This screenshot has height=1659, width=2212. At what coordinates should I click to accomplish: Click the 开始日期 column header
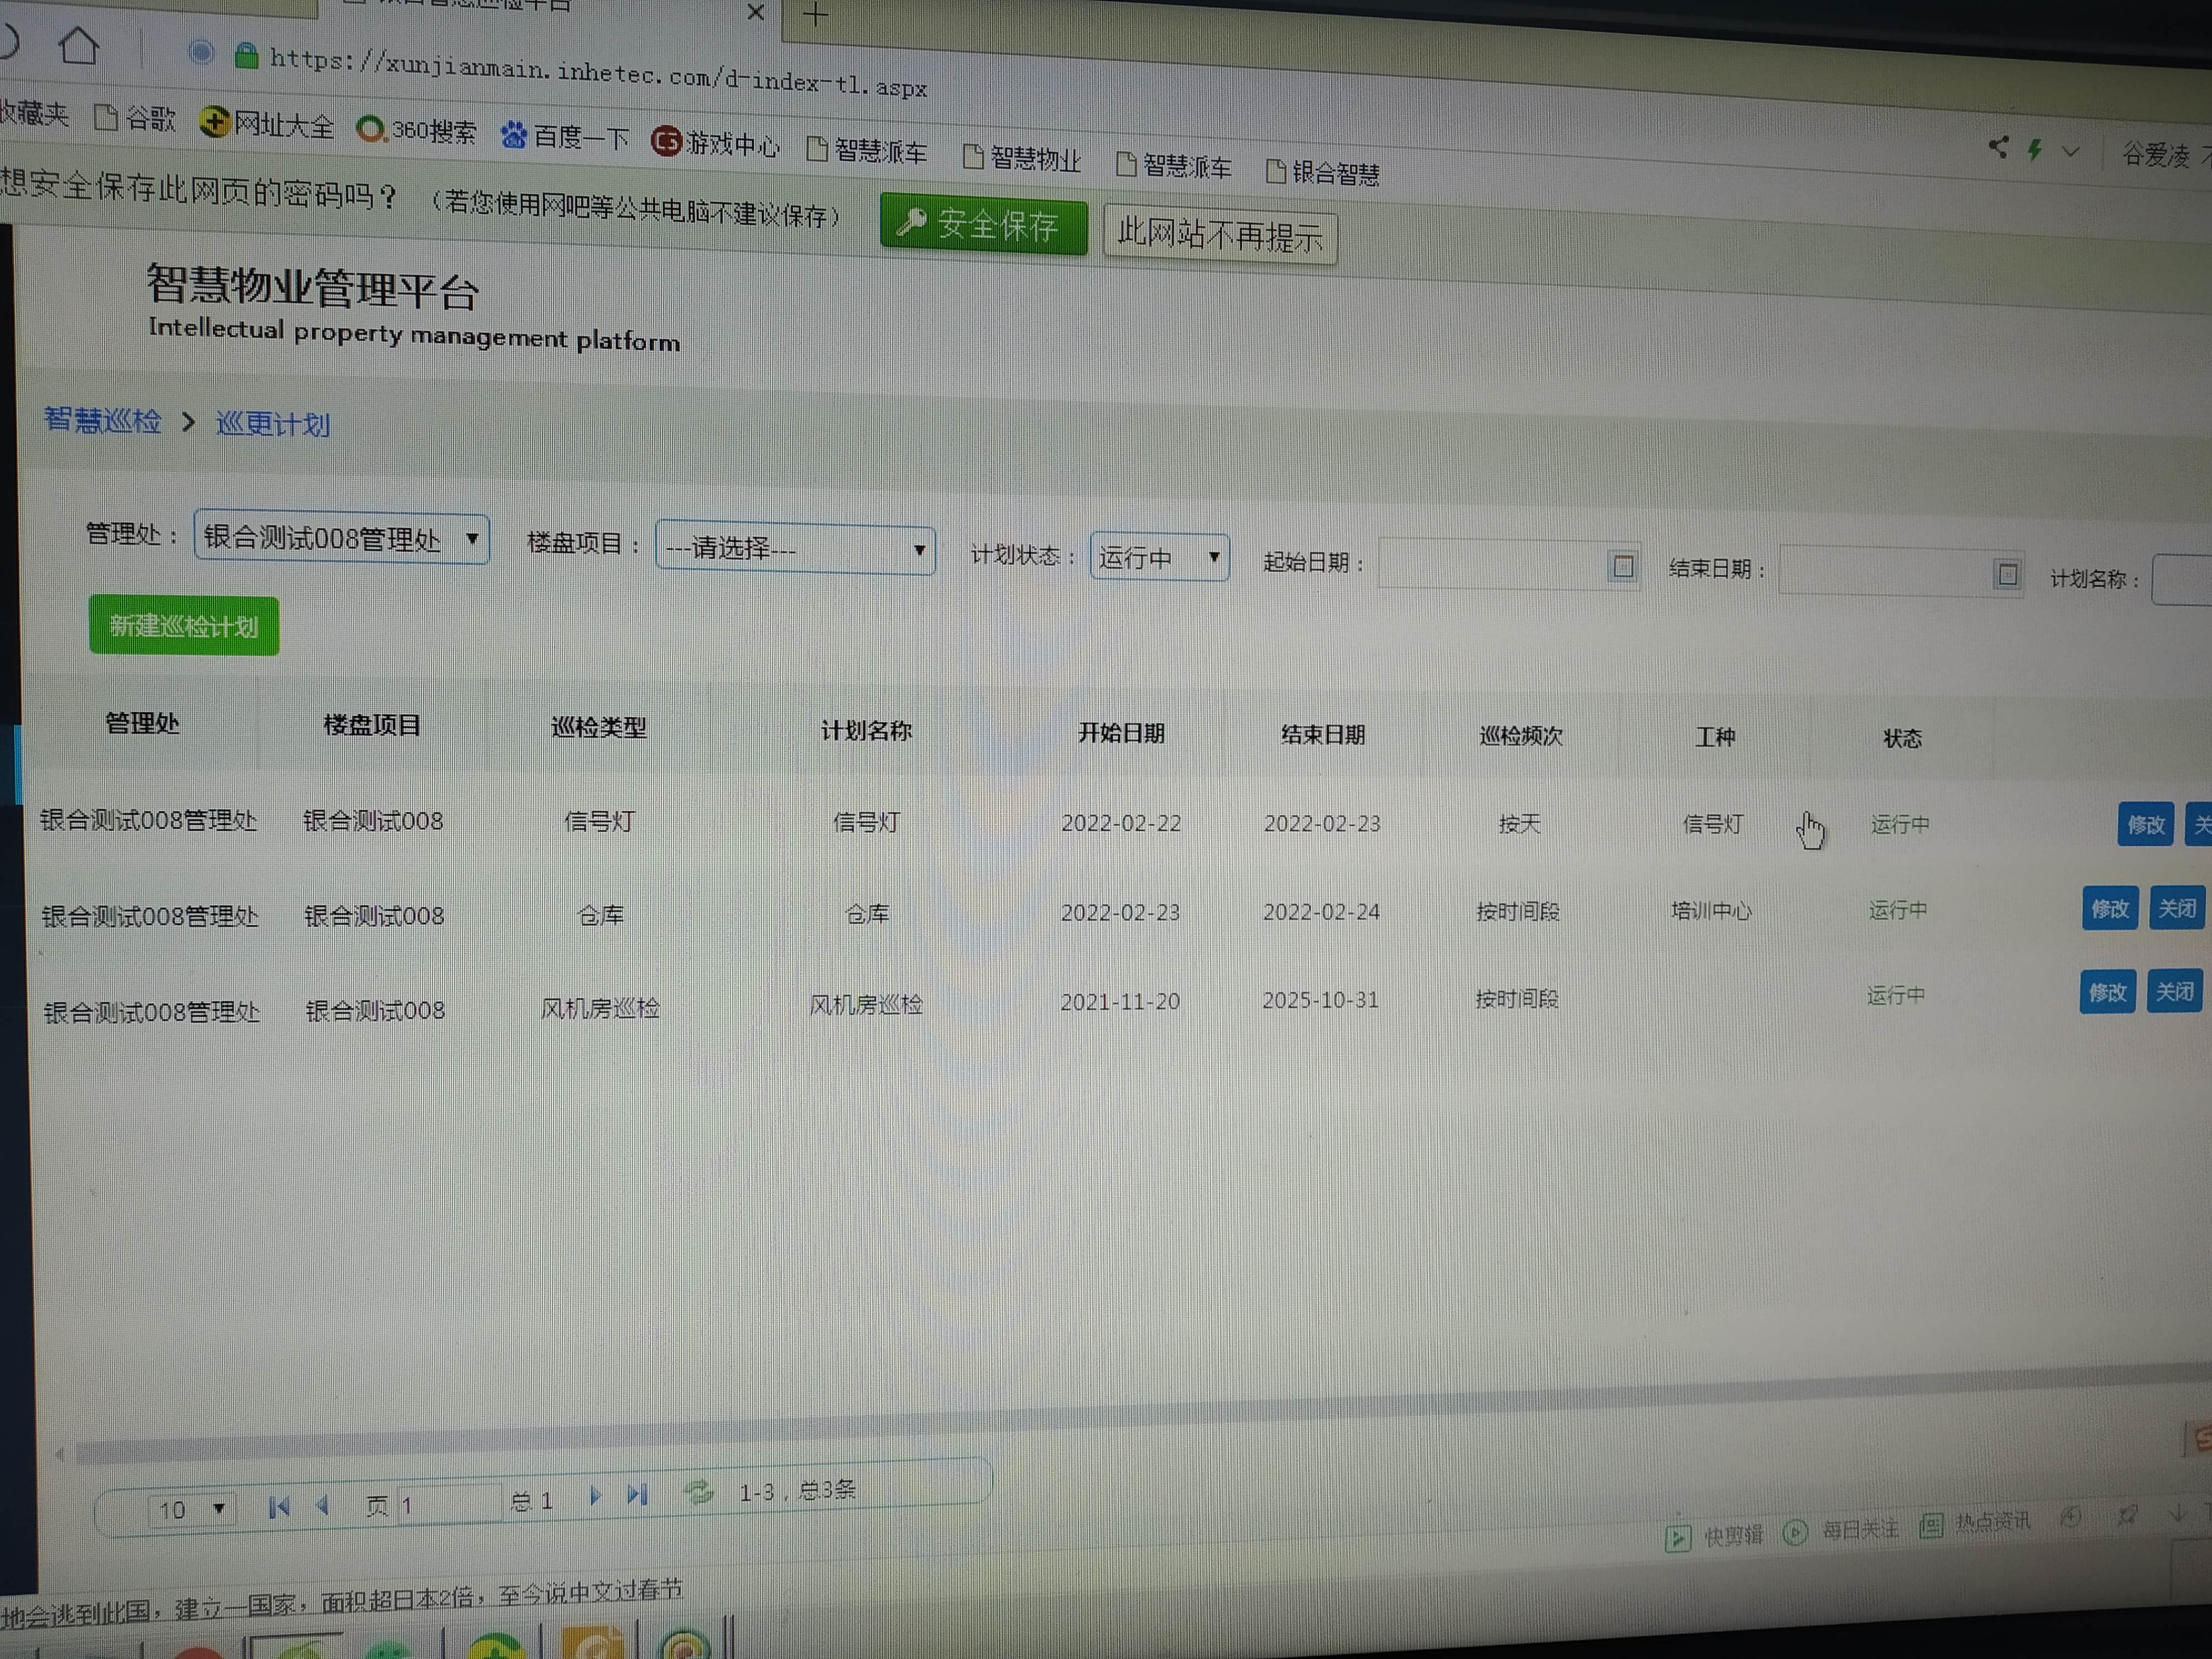(x=1121, y=734)
